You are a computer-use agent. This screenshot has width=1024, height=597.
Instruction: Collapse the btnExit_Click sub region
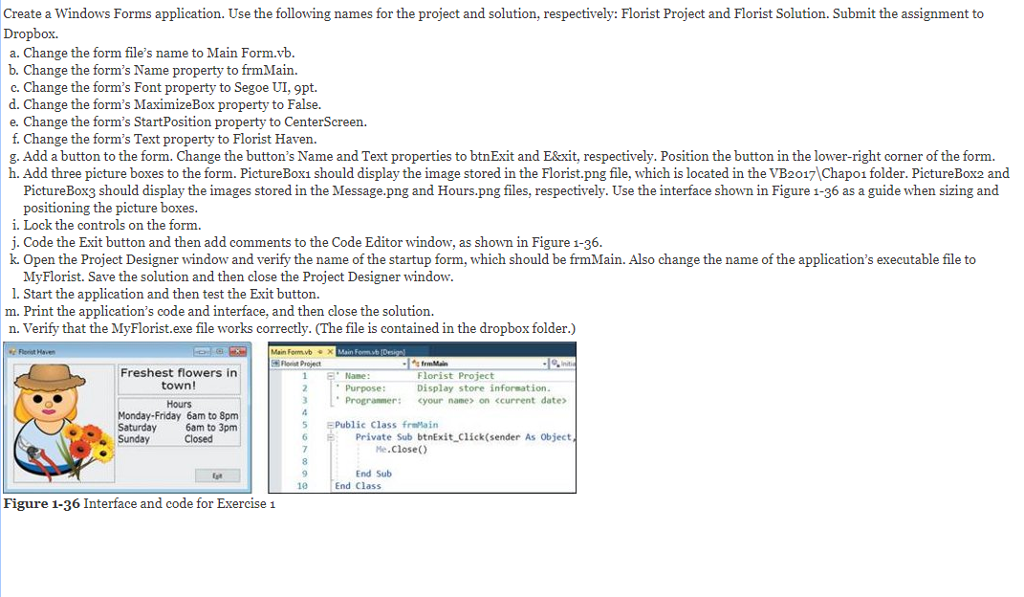tap(330, 437)
